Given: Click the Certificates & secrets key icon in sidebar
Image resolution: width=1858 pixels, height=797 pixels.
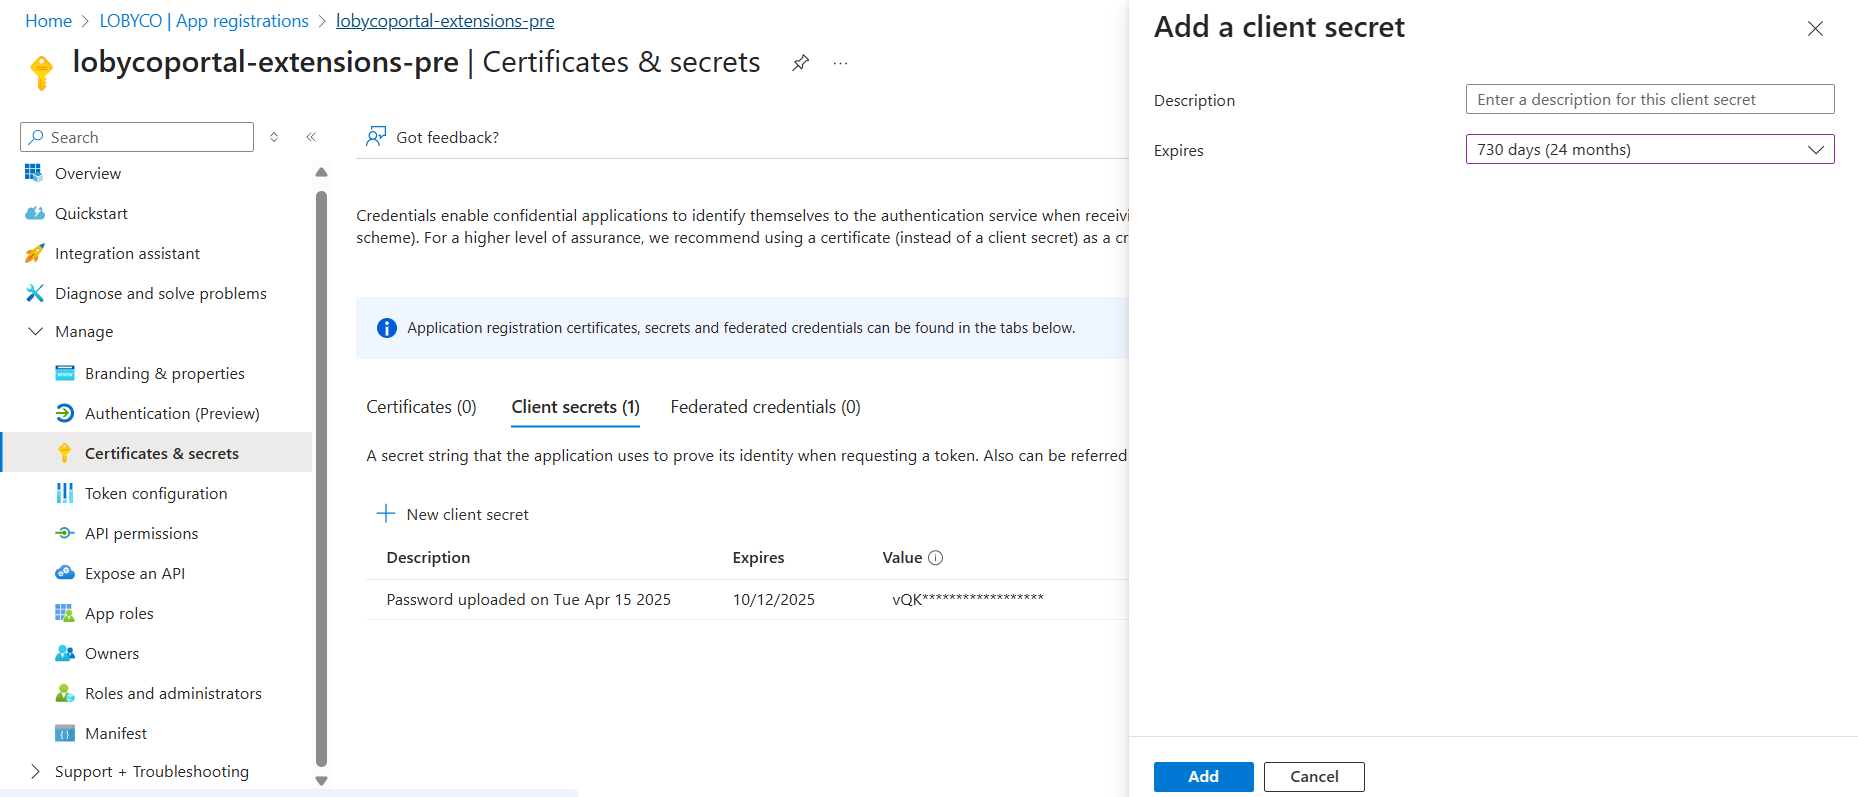Looking at the screenshot, I should pyautogui.click(x=65, y=453).
